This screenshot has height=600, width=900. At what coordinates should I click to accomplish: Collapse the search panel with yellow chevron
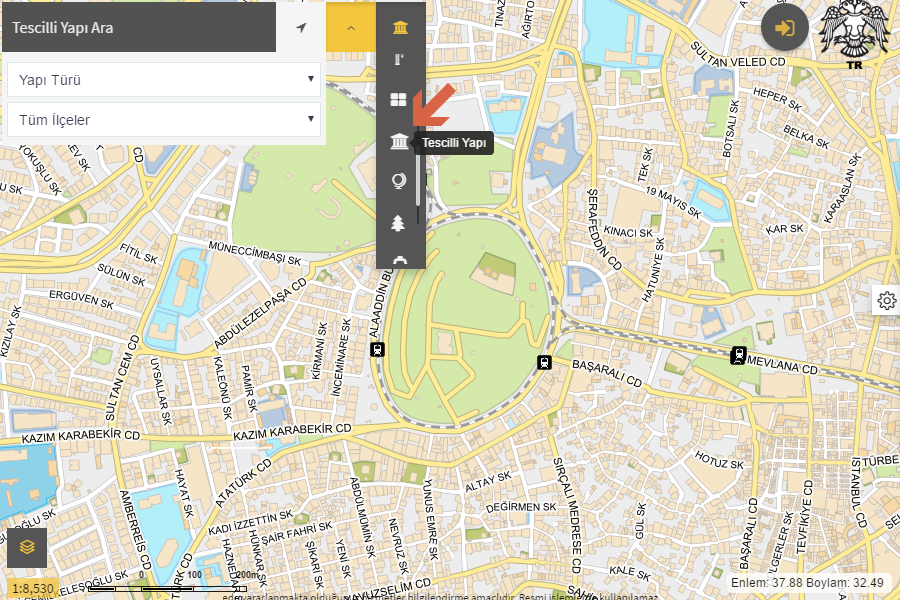click(x=351, y=27)
